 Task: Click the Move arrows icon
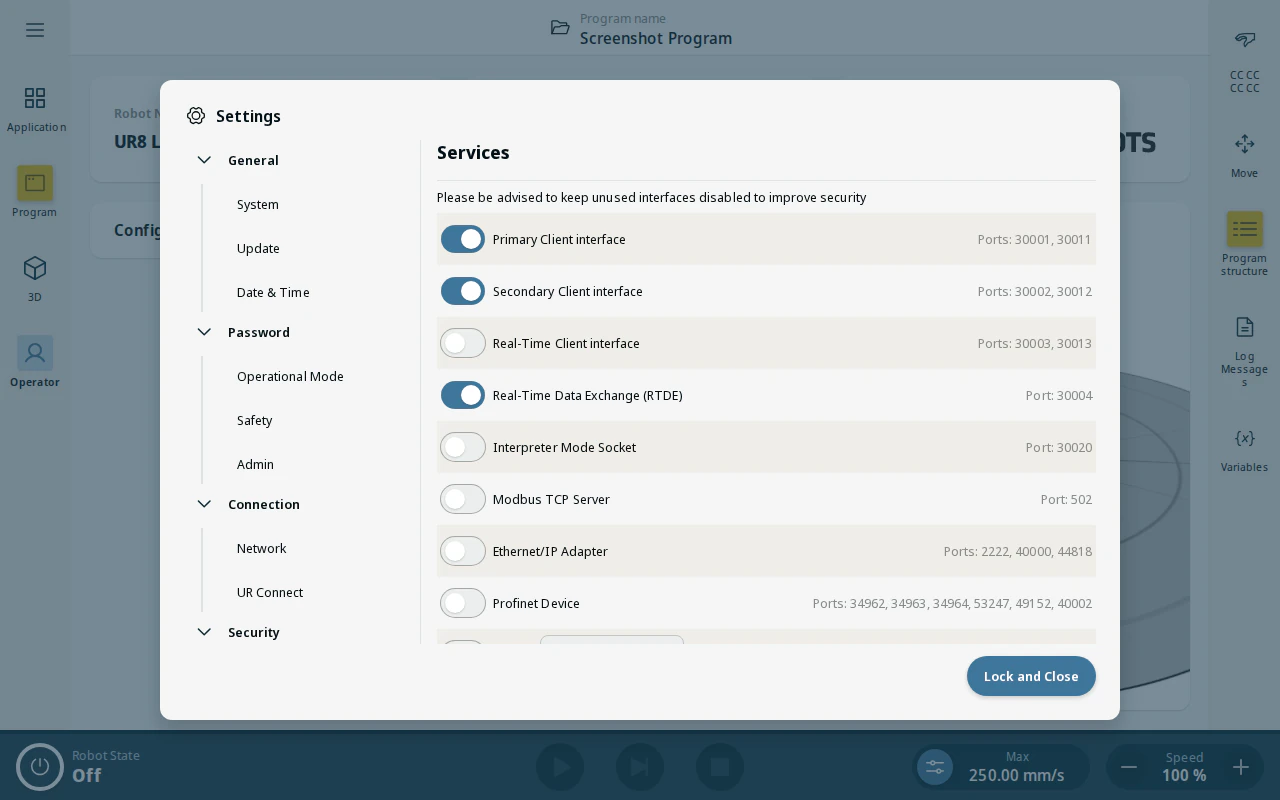pyautogui.click(x=1245, y=144)
